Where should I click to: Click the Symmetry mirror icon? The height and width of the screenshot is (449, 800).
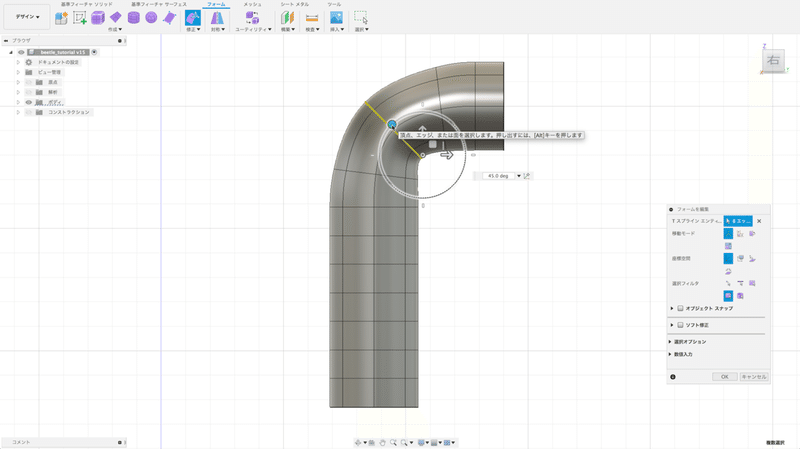click(217, 18)
